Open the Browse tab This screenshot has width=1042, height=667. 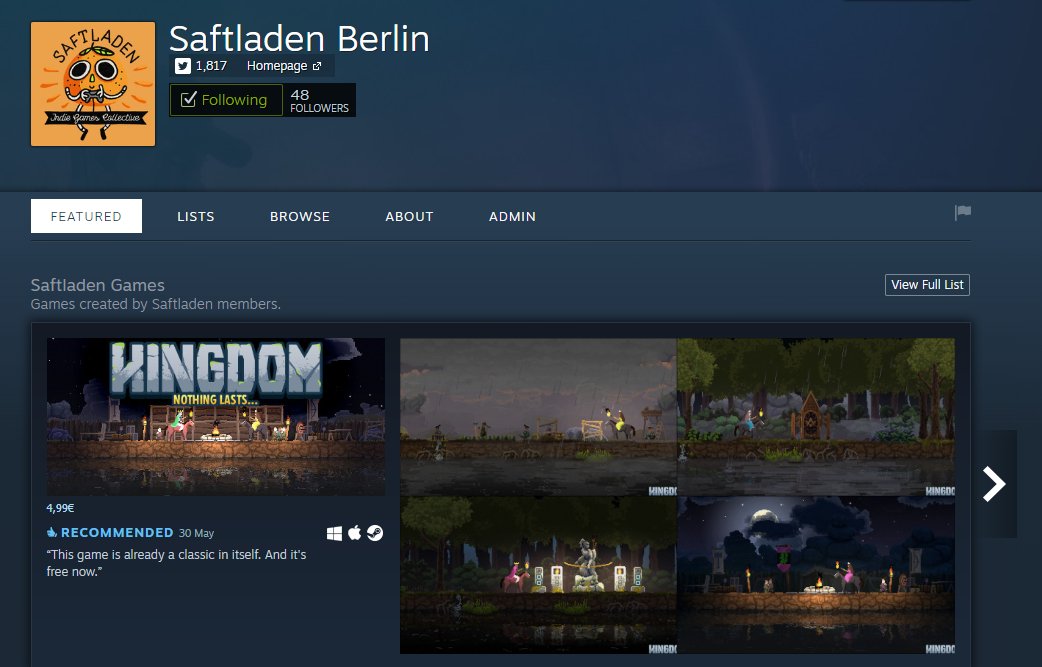tap(300, 217)
